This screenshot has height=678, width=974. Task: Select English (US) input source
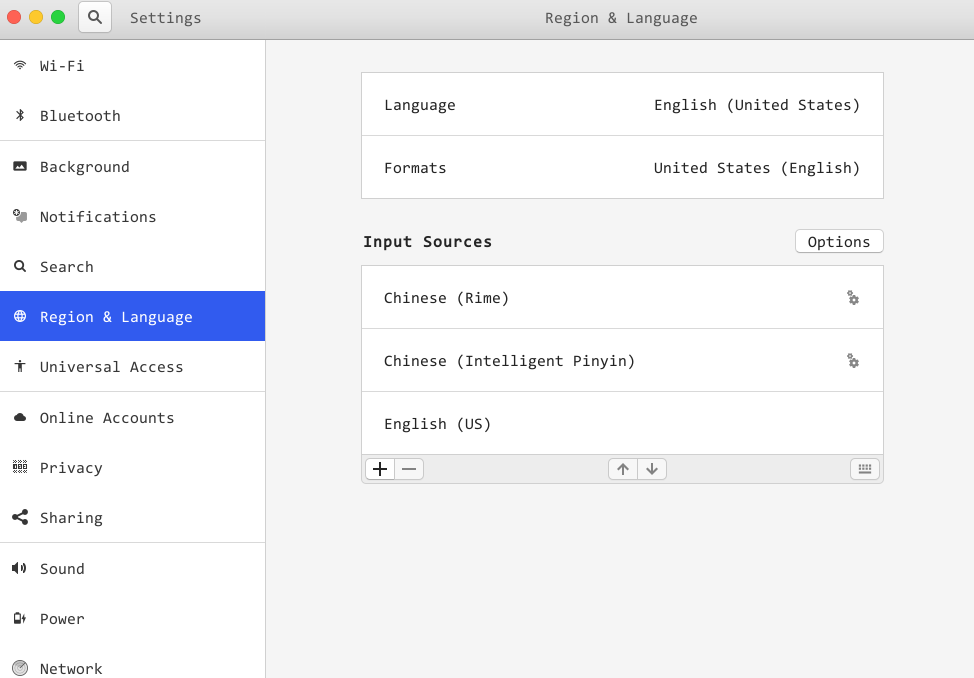(x=622, y=423)
